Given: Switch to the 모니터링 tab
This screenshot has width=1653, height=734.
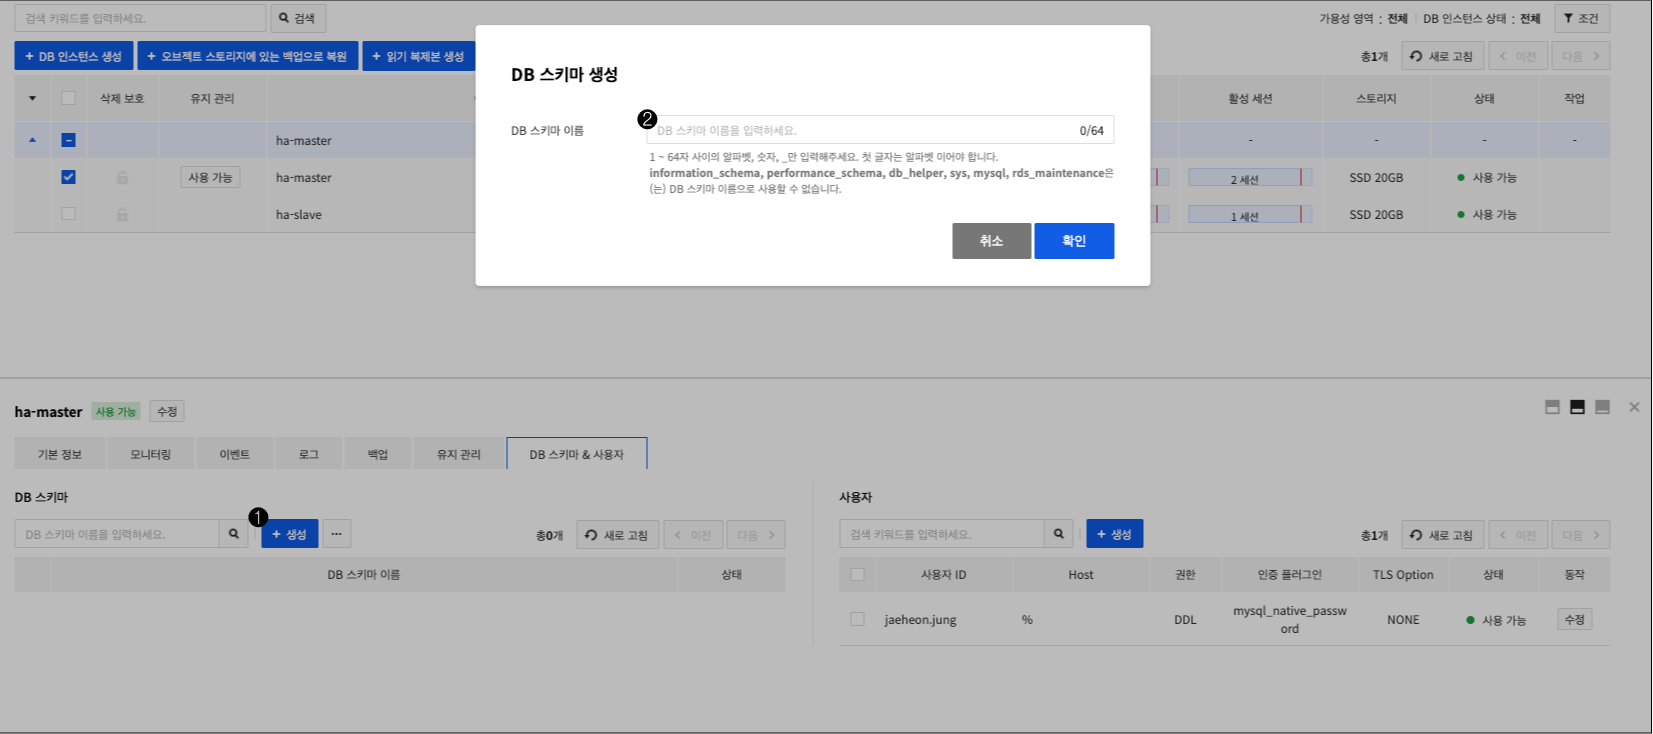Looking at the screenshot, I should click(151, 454).
